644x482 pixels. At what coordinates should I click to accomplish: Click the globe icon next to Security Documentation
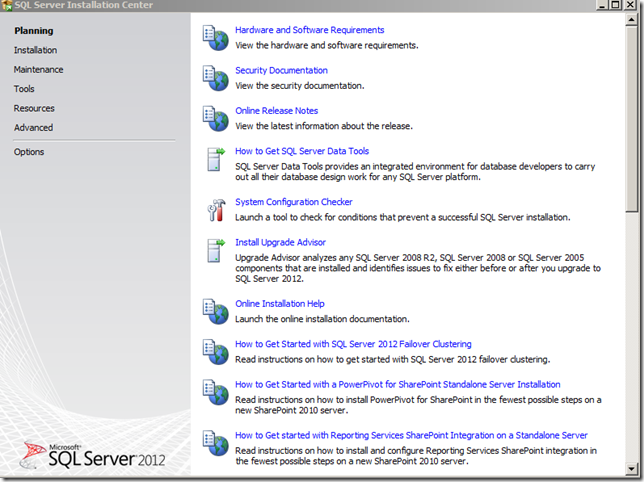click(215, 77)
